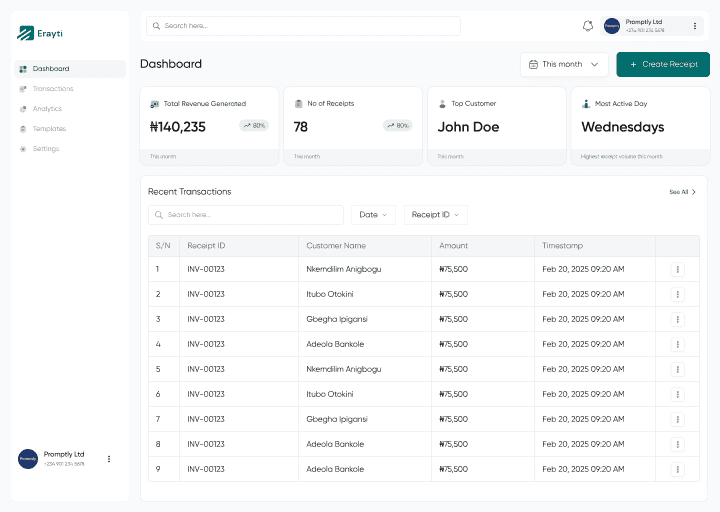720x512 pixels.
Task: Click the top global search field
Action: pyautogui.click(x=303, y=26)
